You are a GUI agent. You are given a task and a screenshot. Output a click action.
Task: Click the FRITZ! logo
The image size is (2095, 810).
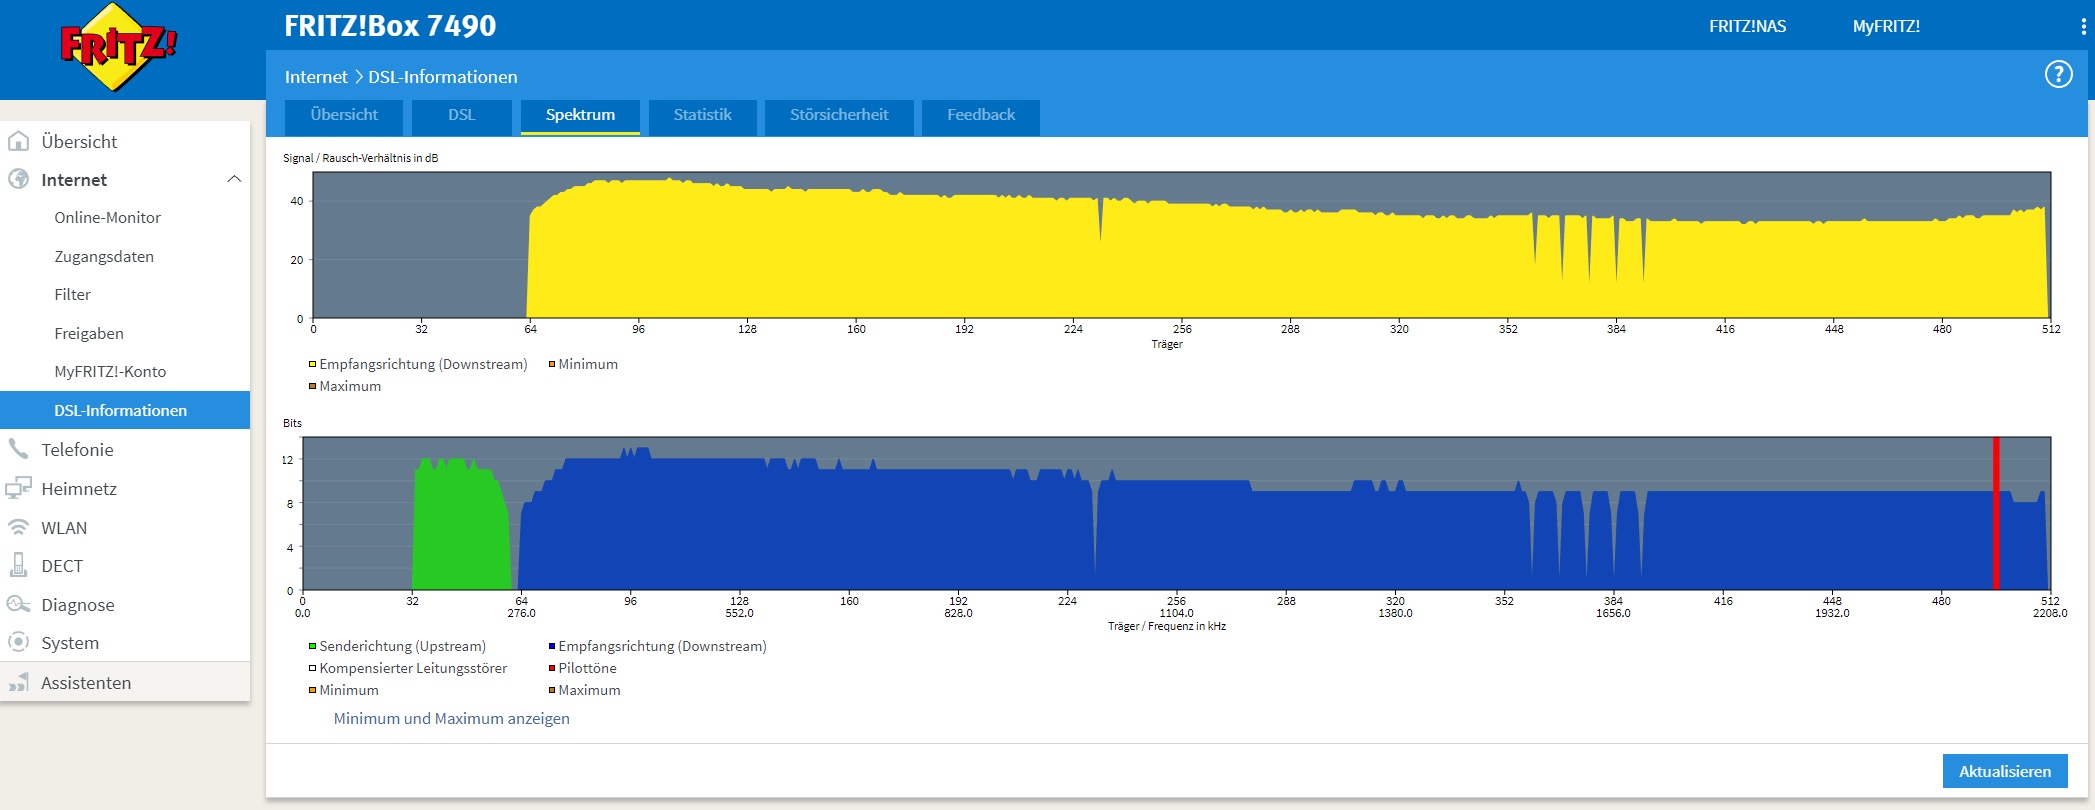(x=118, y=47)
